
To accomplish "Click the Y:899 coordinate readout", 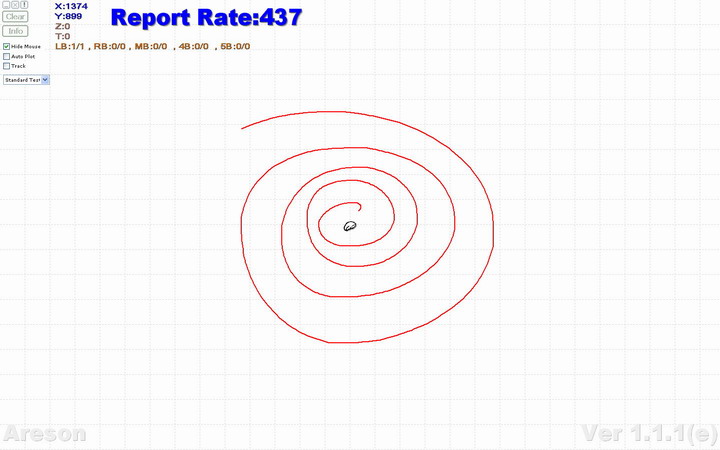I will tap(68, 16).
